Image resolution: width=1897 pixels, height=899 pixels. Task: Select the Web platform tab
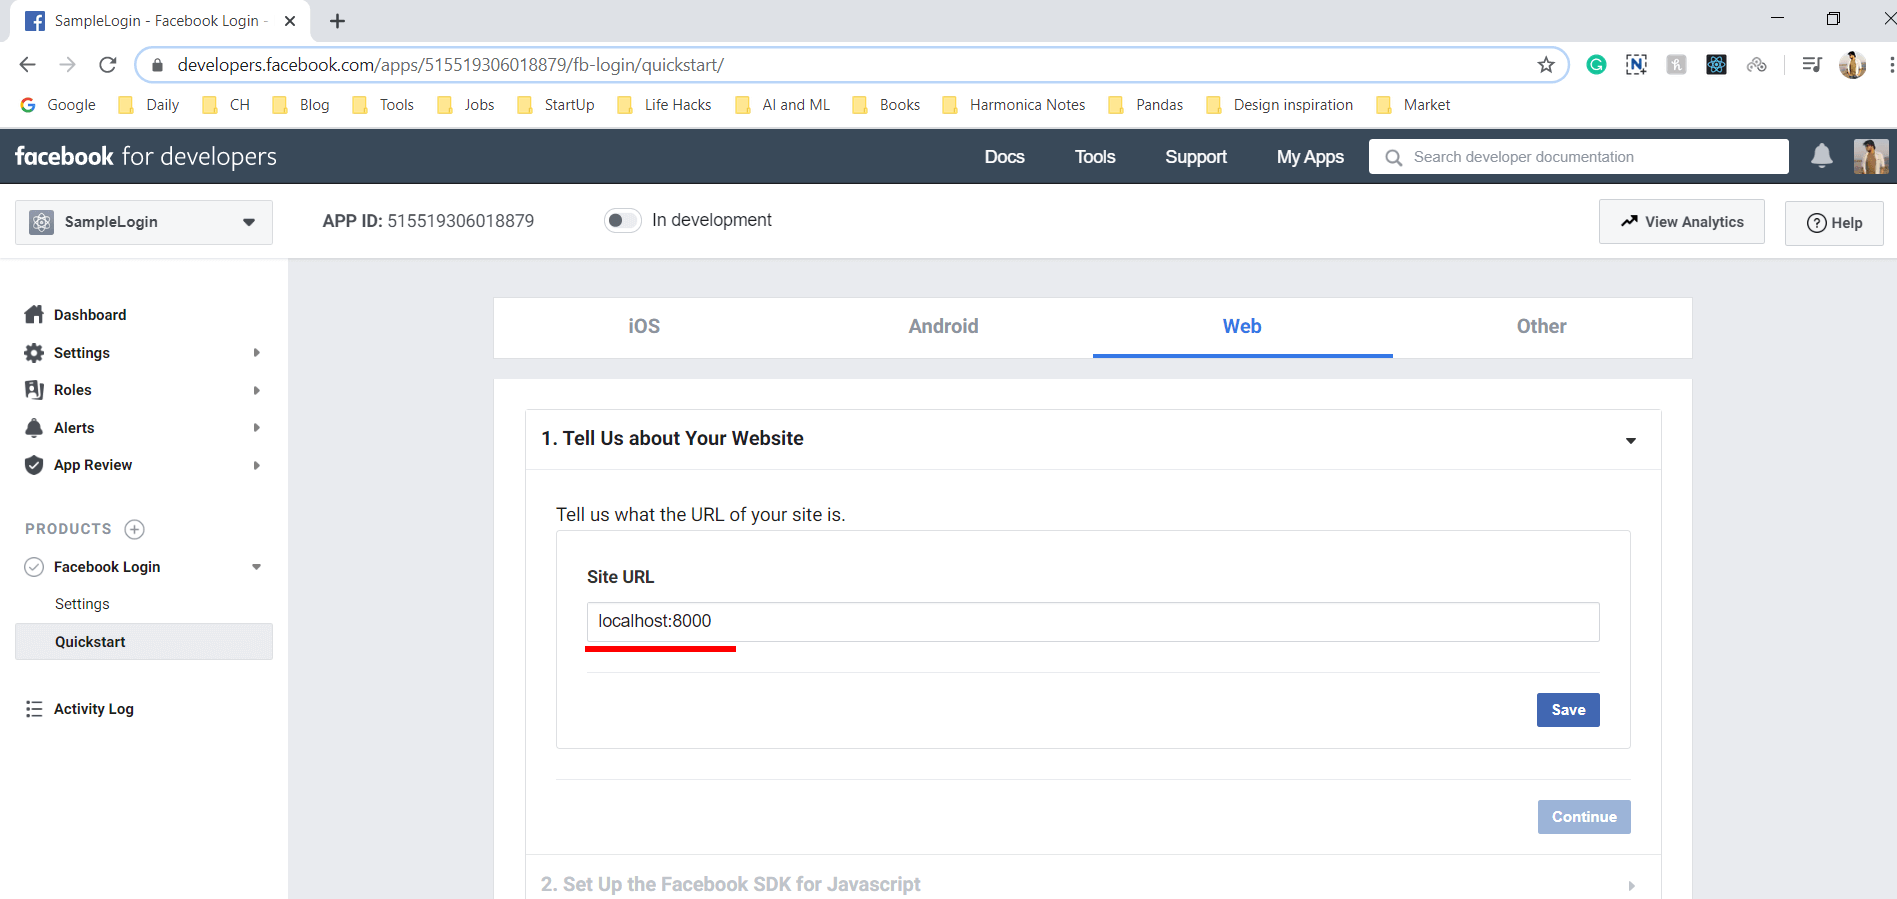pos(1242,327)
